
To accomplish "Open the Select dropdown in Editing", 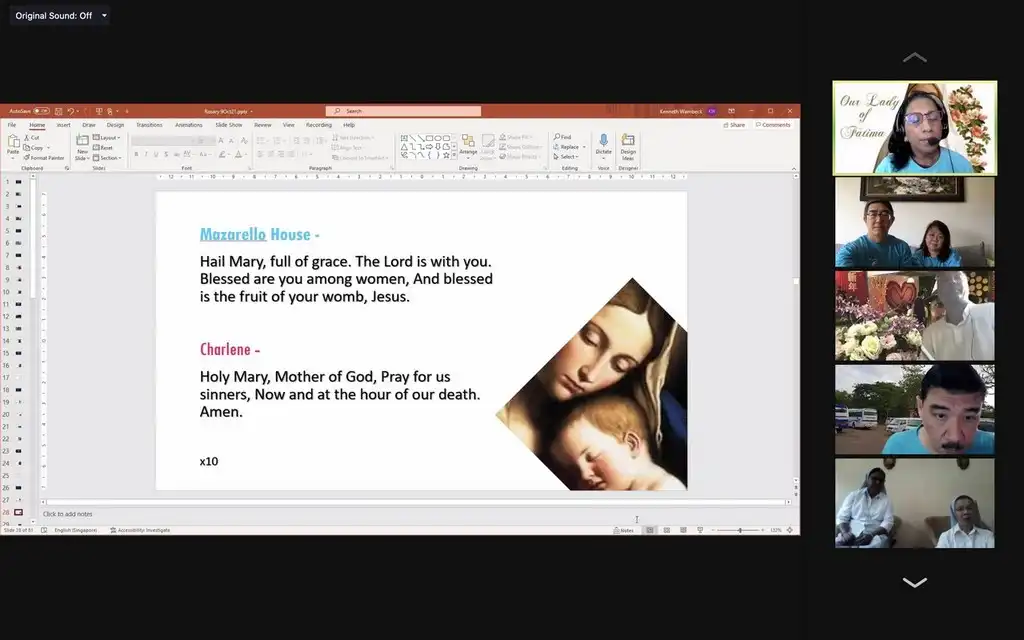I will (x=566, y=157).
